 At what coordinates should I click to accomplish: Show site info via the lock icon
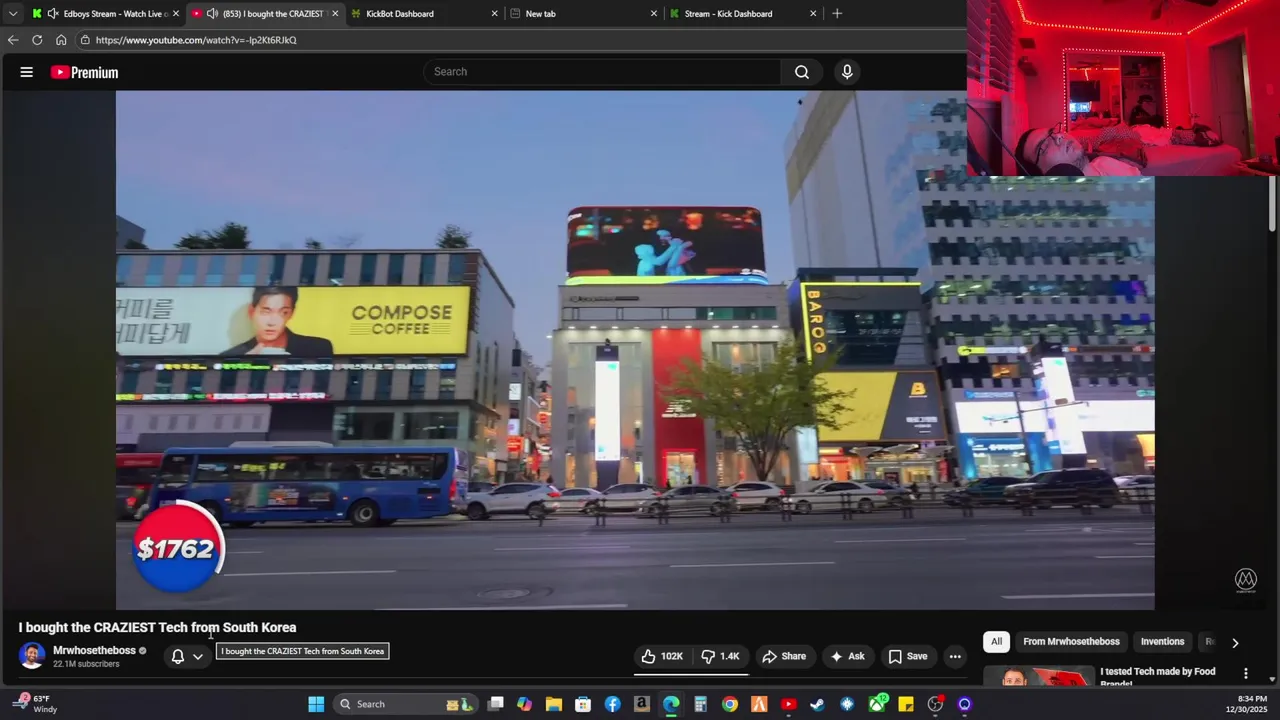coord(86,40)
